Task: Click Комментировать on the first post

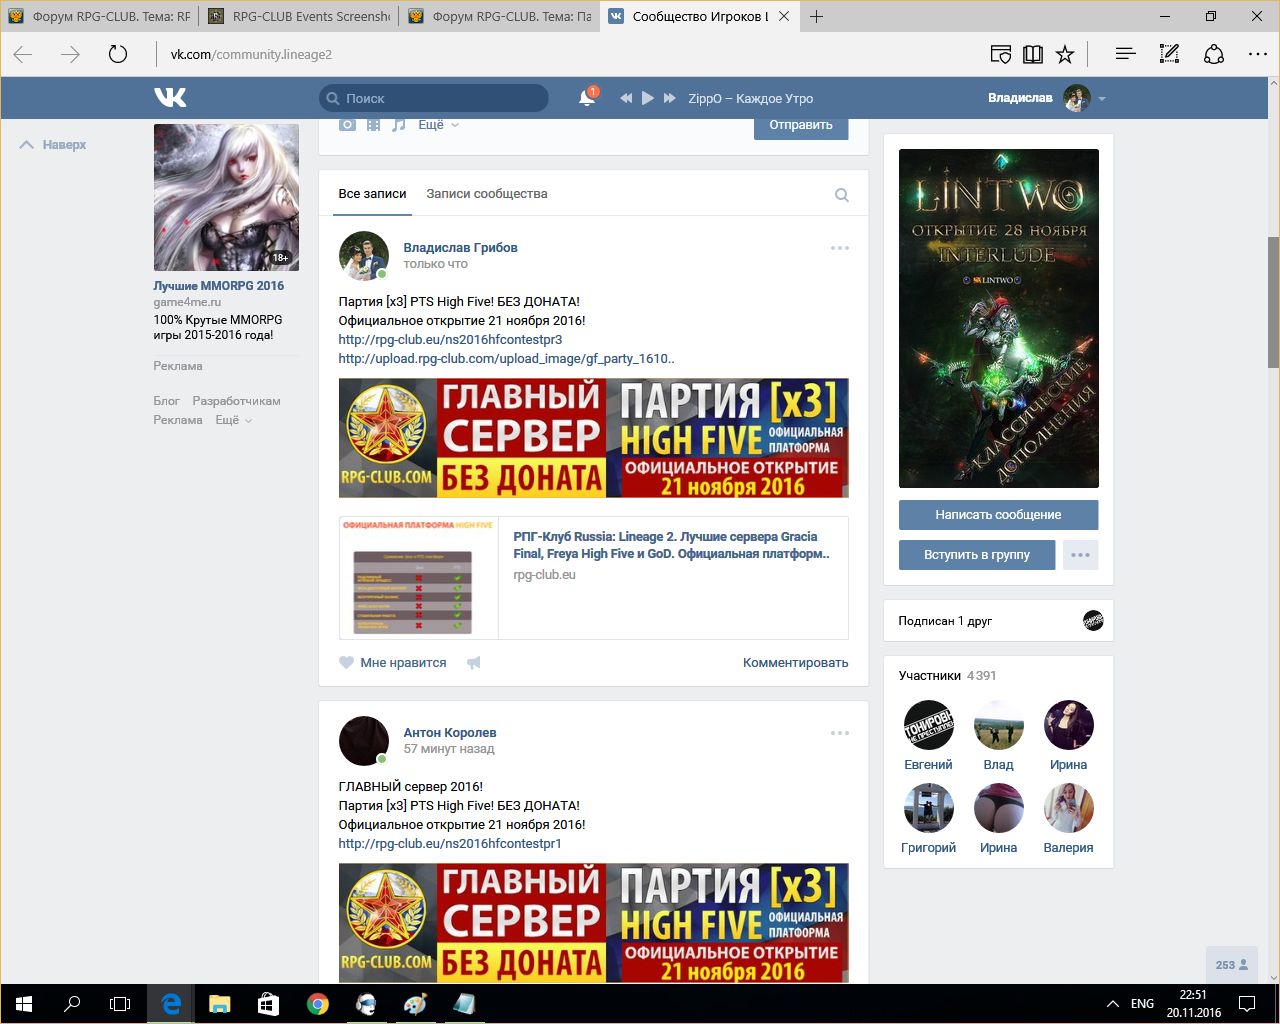Action: coord(795,662)
